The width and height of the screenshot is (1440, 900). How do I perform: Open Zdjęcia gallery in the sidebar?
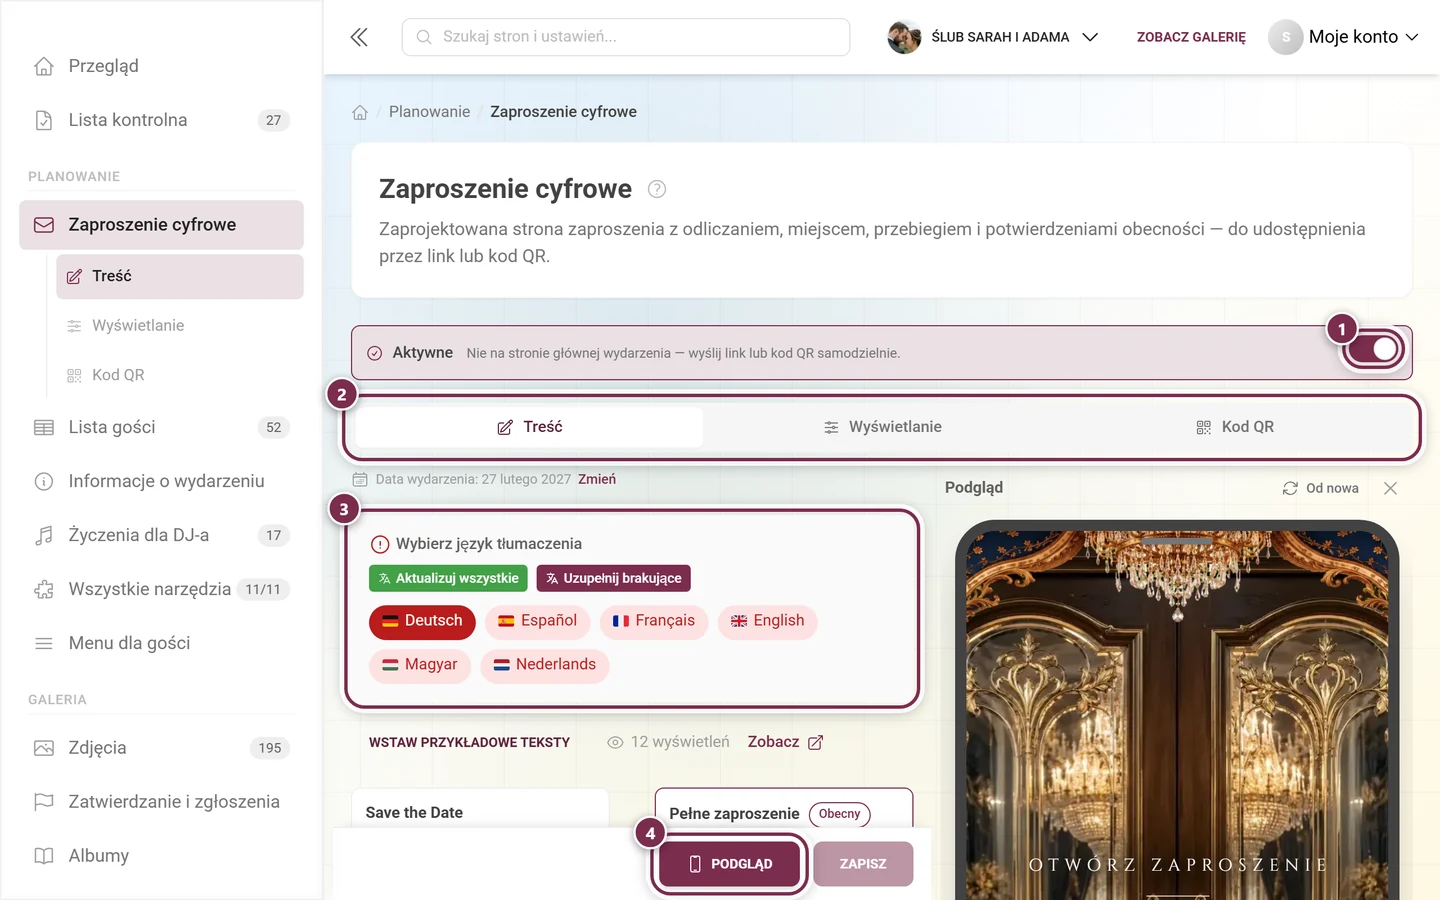click(161, 748)
